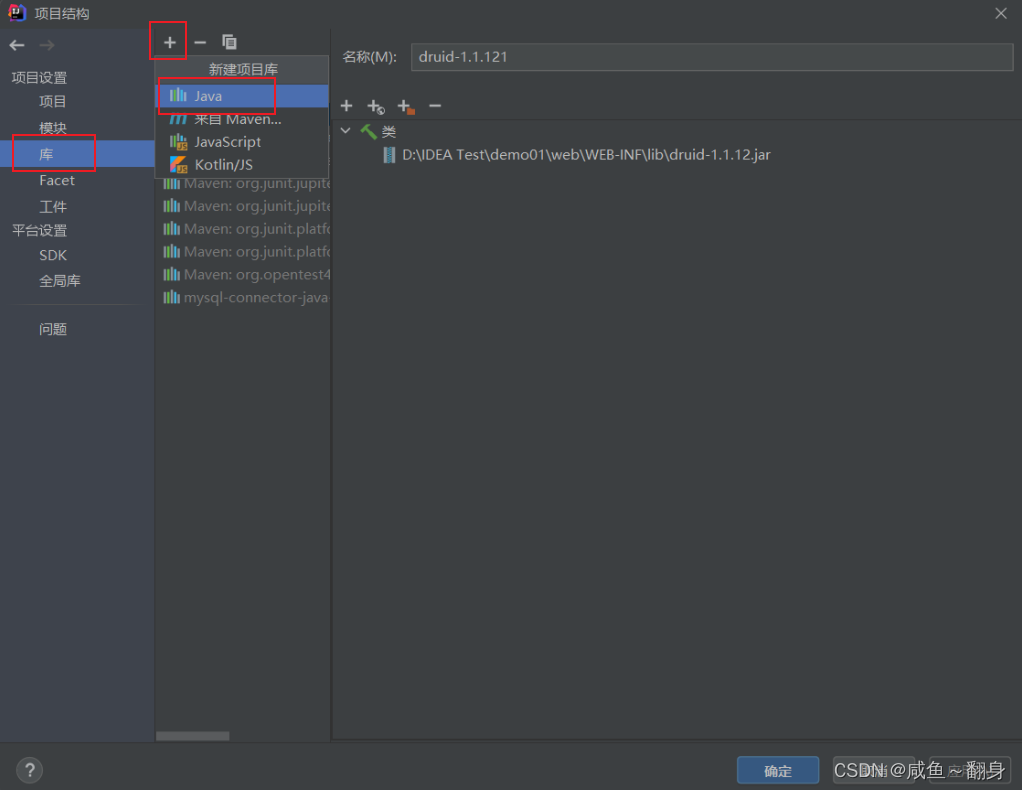Image resolution: width=1022 pixels, height=790 pixels.
Task: Choose Kotlin/JS library type
Action: click(x=242, y=165)
